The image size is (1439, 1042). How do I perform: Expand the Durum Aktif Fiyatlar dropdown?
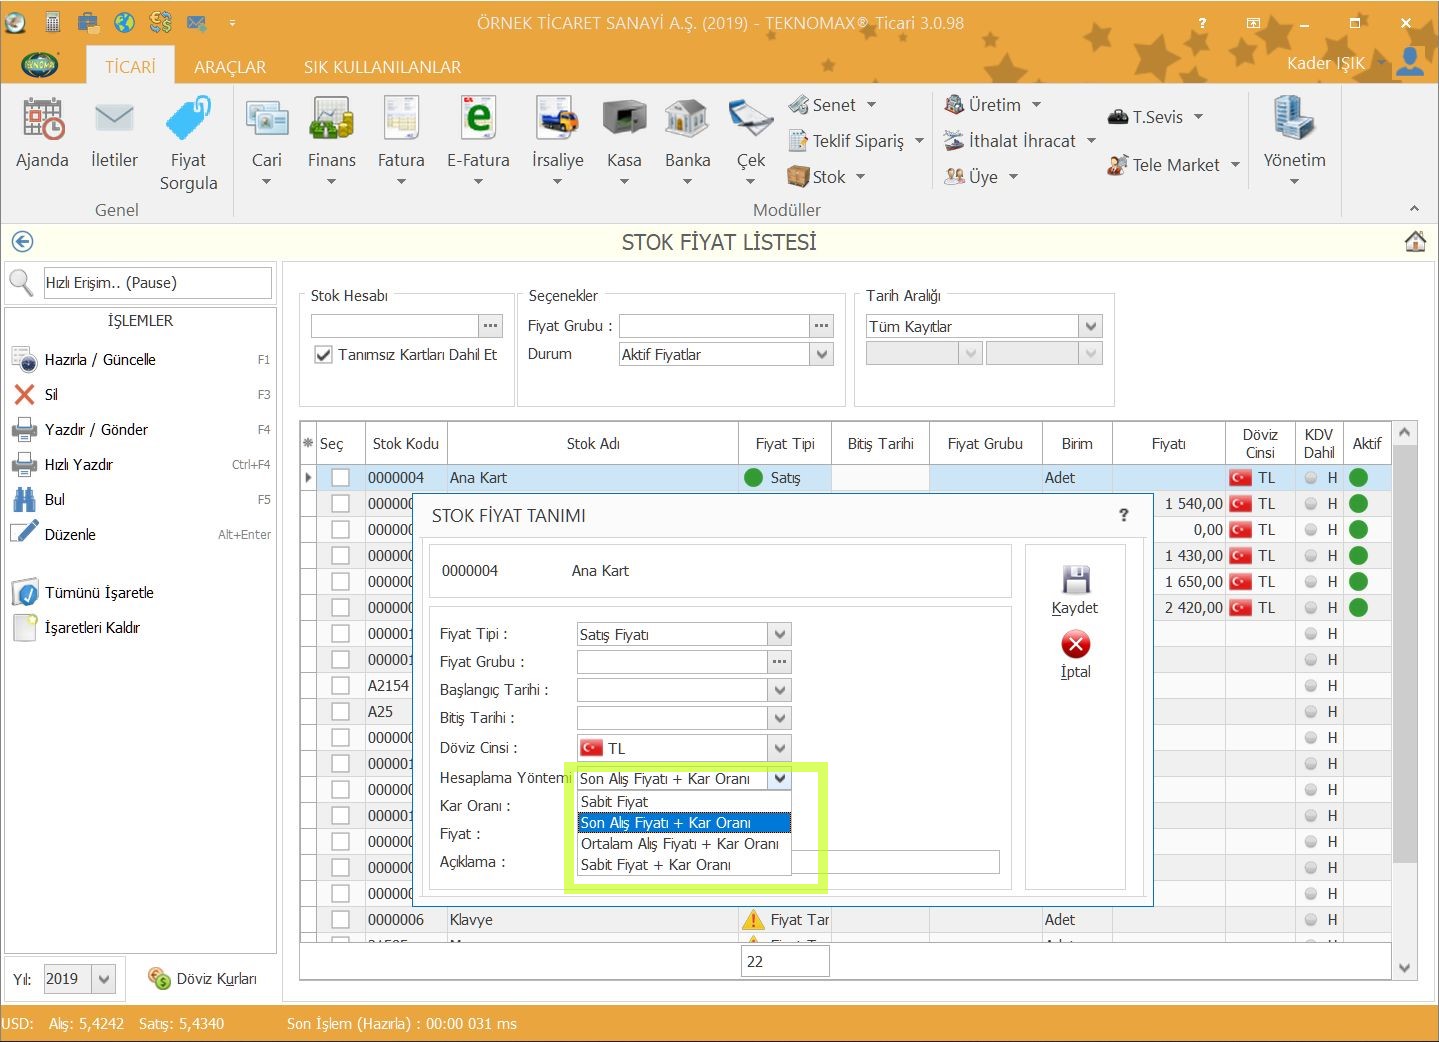tap(821, 355)
